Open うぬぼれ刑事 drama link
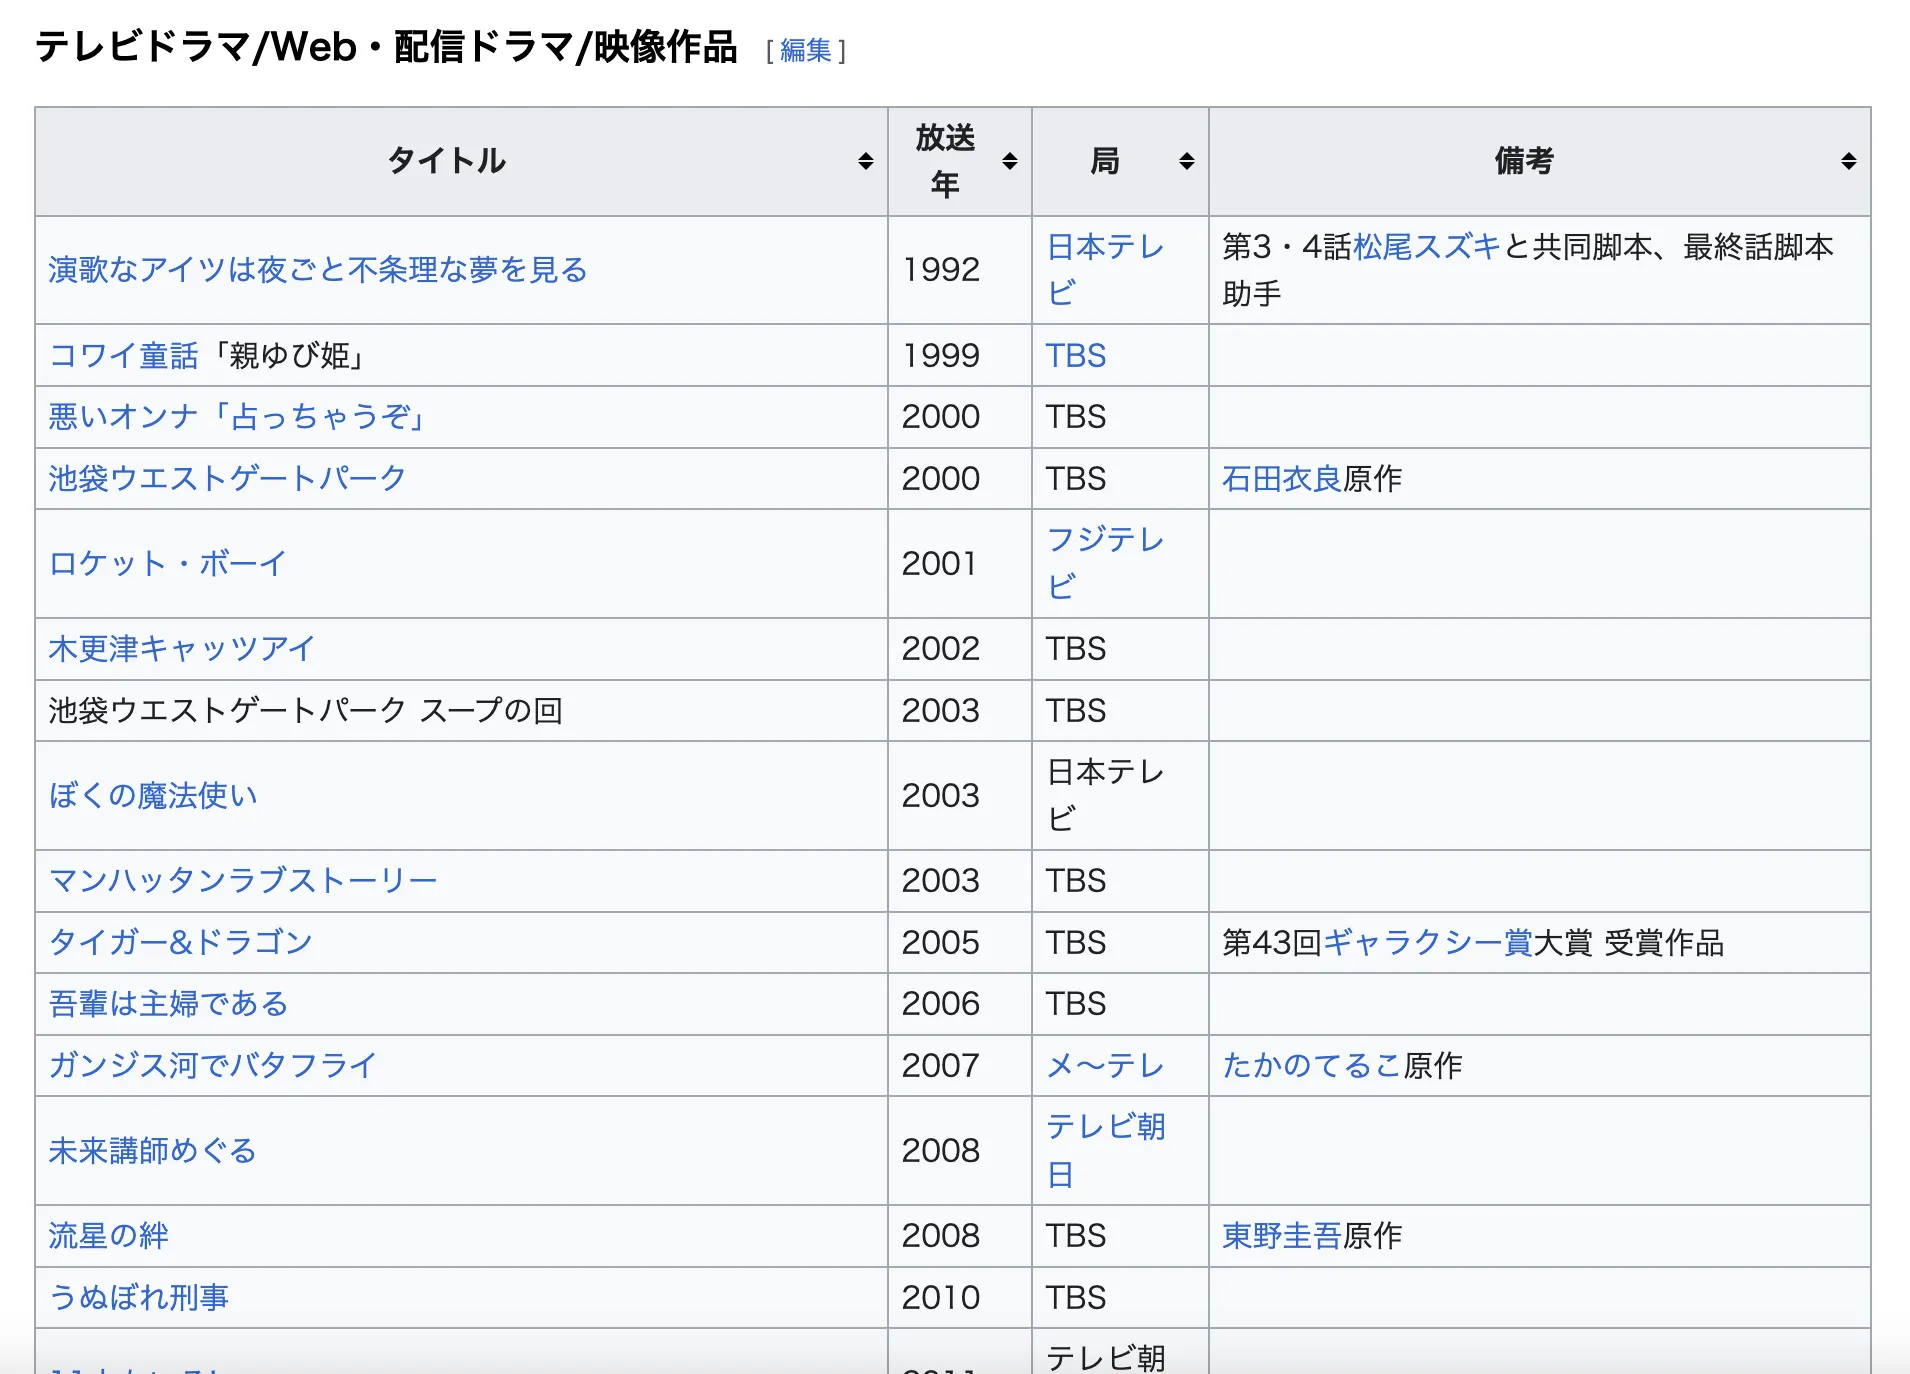 click(138, 1297)
